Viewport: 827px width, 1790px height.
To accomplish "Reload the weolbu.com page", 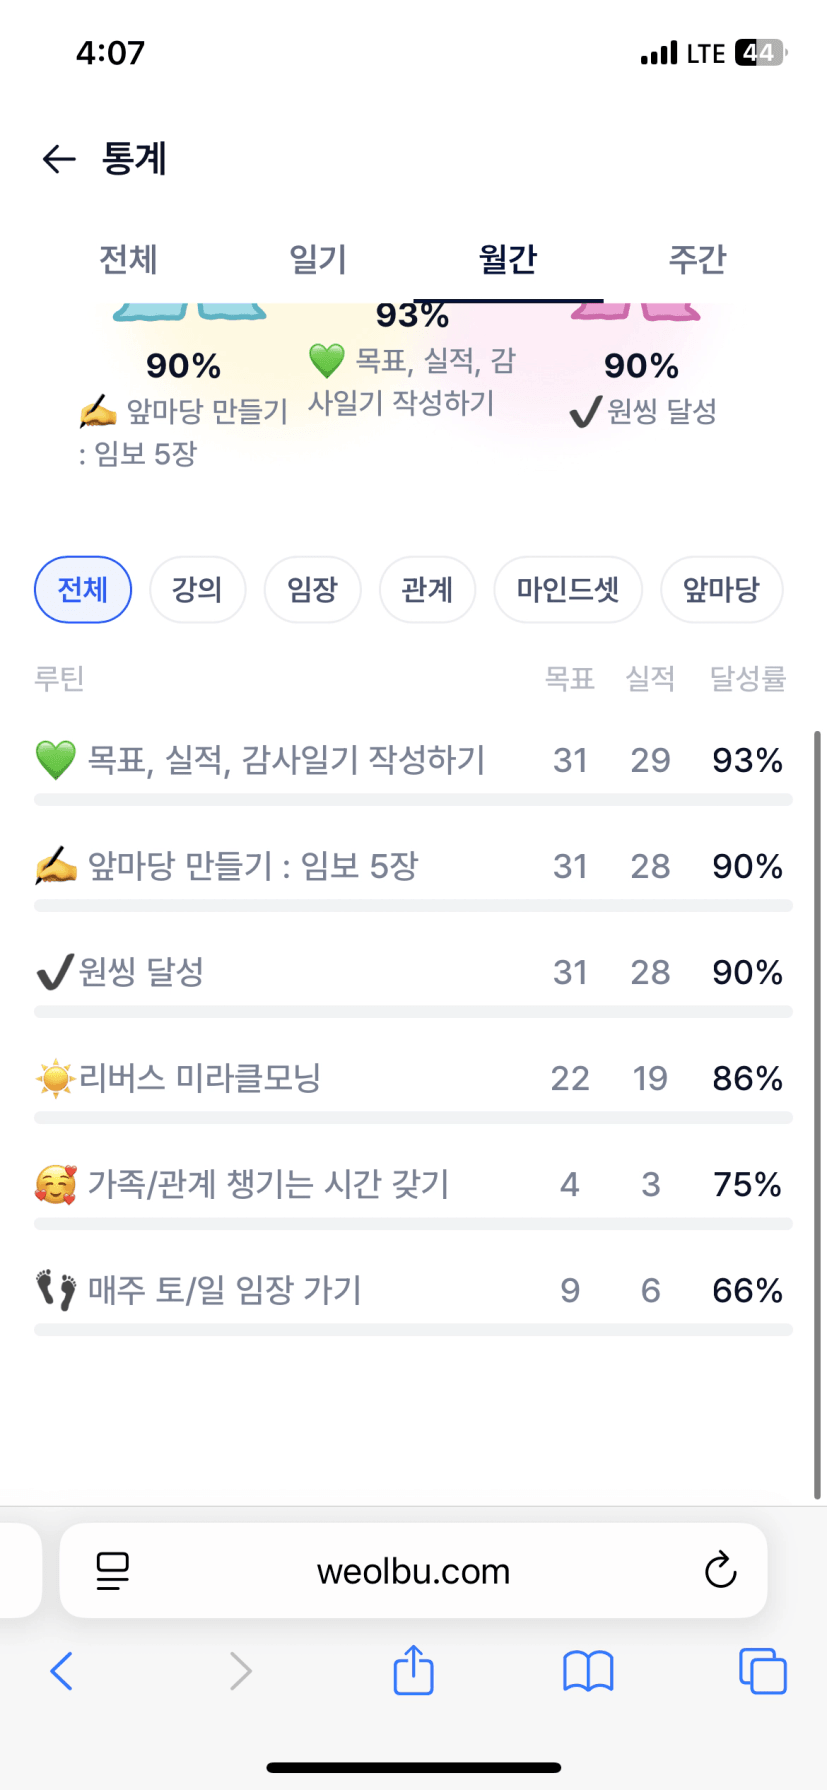I will pyautogui.click(x=720, y=1571).
